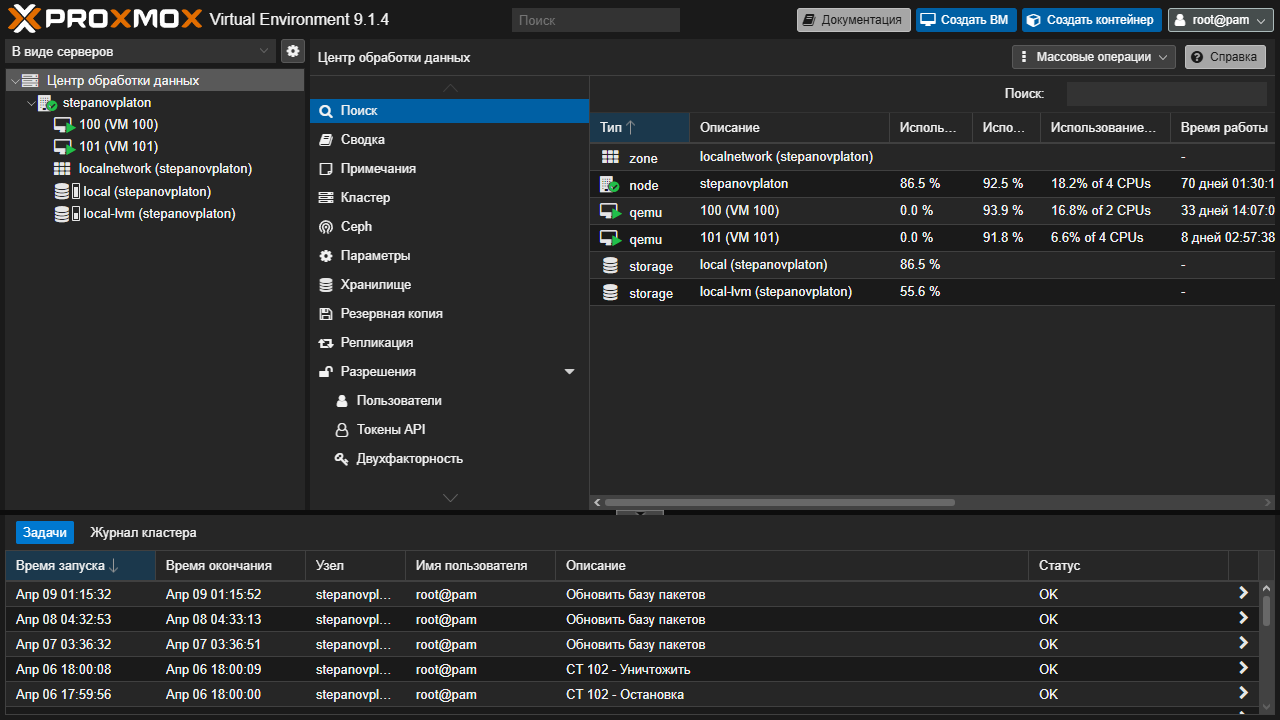The image size is (1280, 720).
Task: Click node icon in results table
Action: tap(610, 184)
